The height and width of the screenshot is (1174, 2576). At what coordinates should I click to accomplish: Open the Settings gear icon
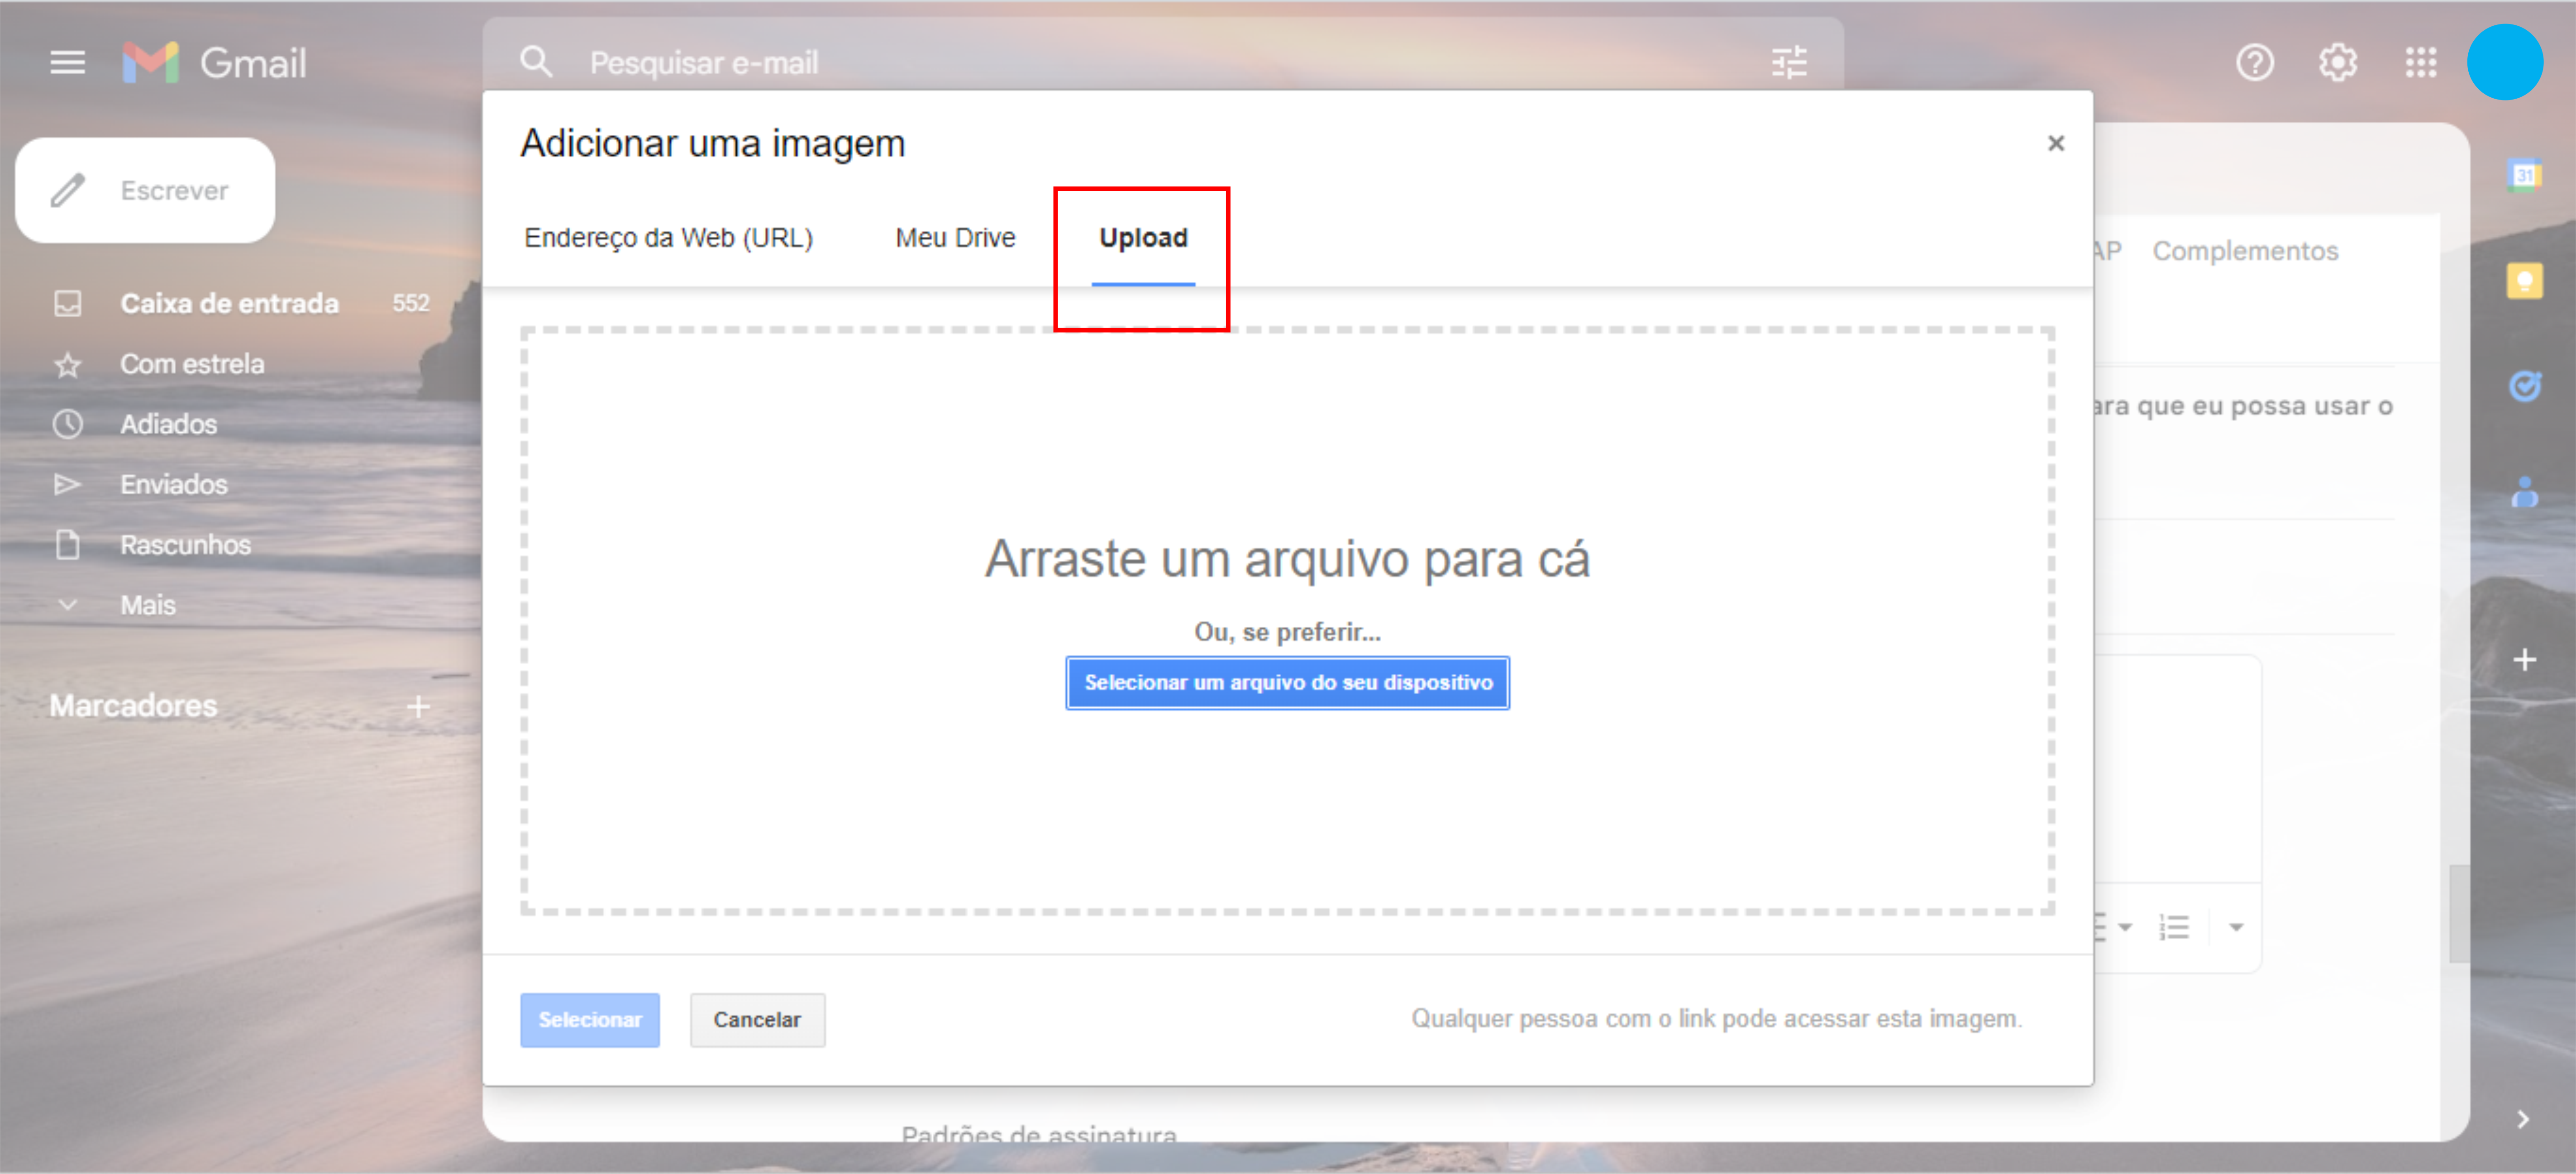2337,63
